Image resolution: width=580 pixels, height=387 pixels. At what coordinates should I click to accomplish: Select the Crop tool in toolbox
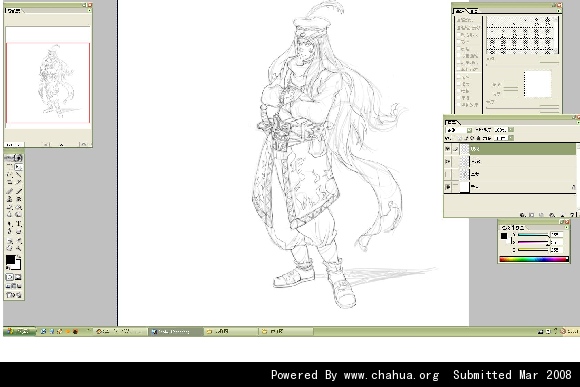[x=10, y=182]
